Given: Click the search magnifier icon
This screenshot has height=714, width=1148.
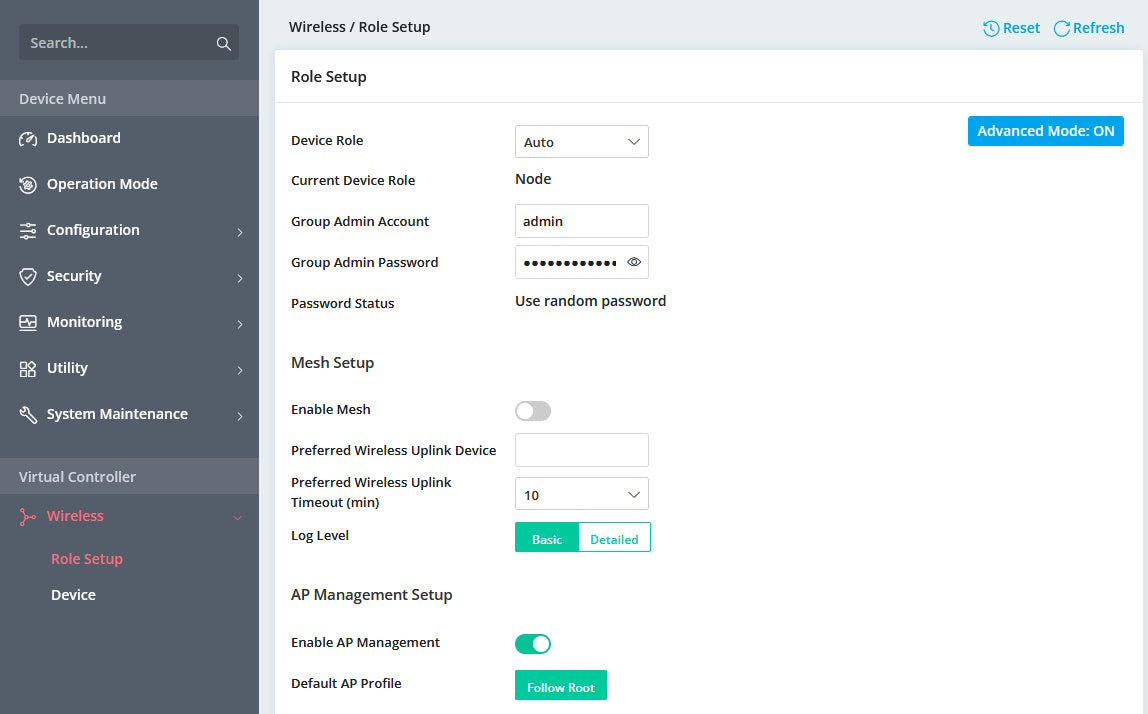Looking at the screenshot, I should pos(223,43).
